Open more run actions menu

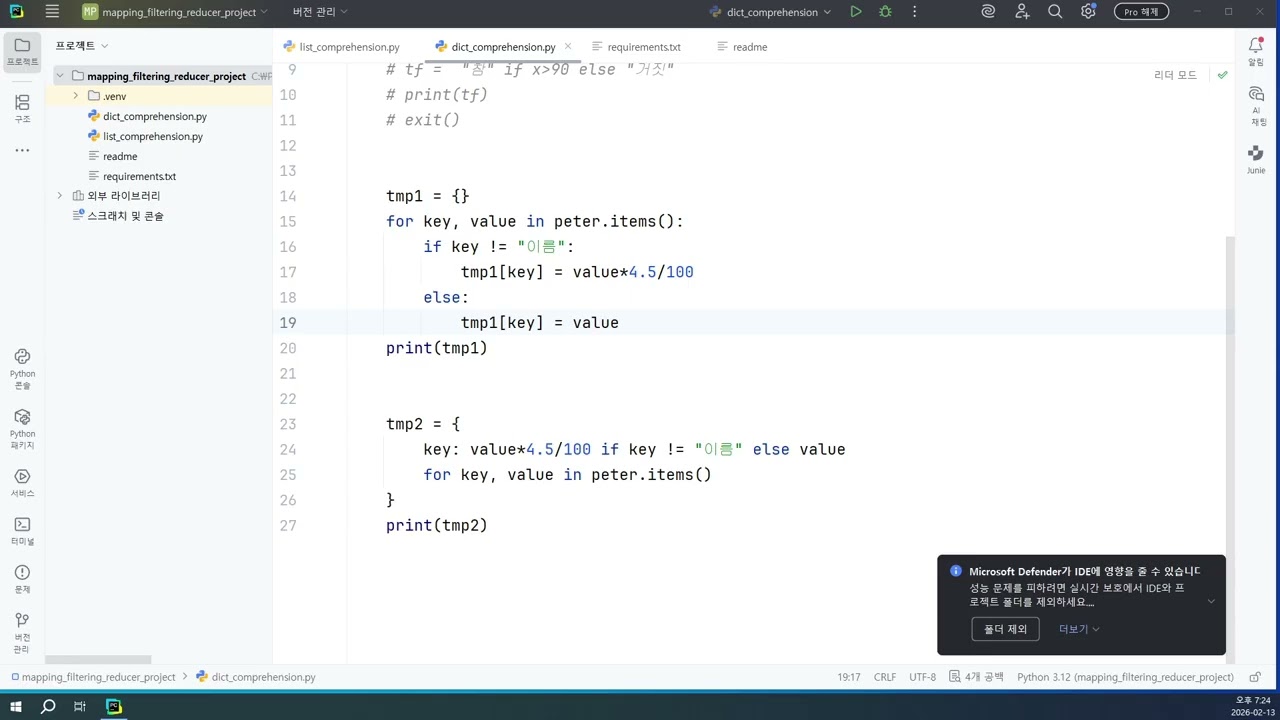click(914, 12)
